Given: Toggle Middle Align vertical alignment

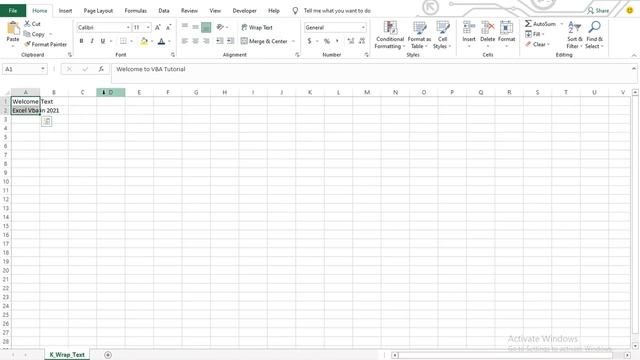Looking at the screenshot, I should click(196, 27).
